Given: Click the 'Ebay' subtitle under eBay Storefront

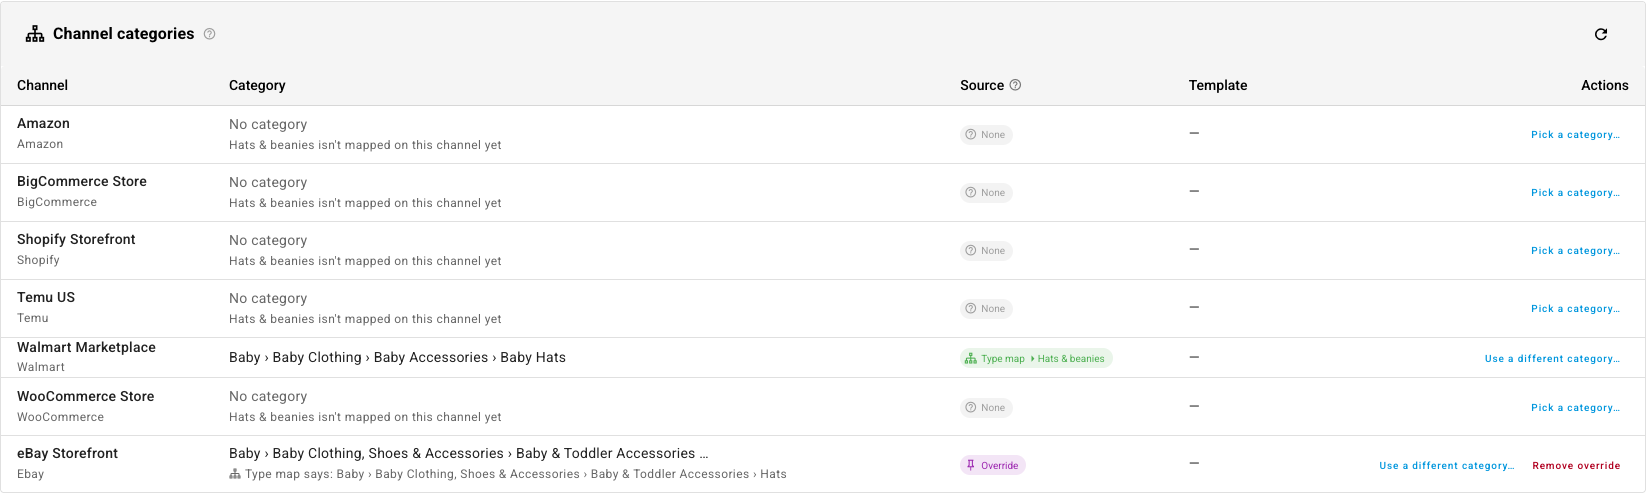Looking at the screenshot, I should click(30, 474).
